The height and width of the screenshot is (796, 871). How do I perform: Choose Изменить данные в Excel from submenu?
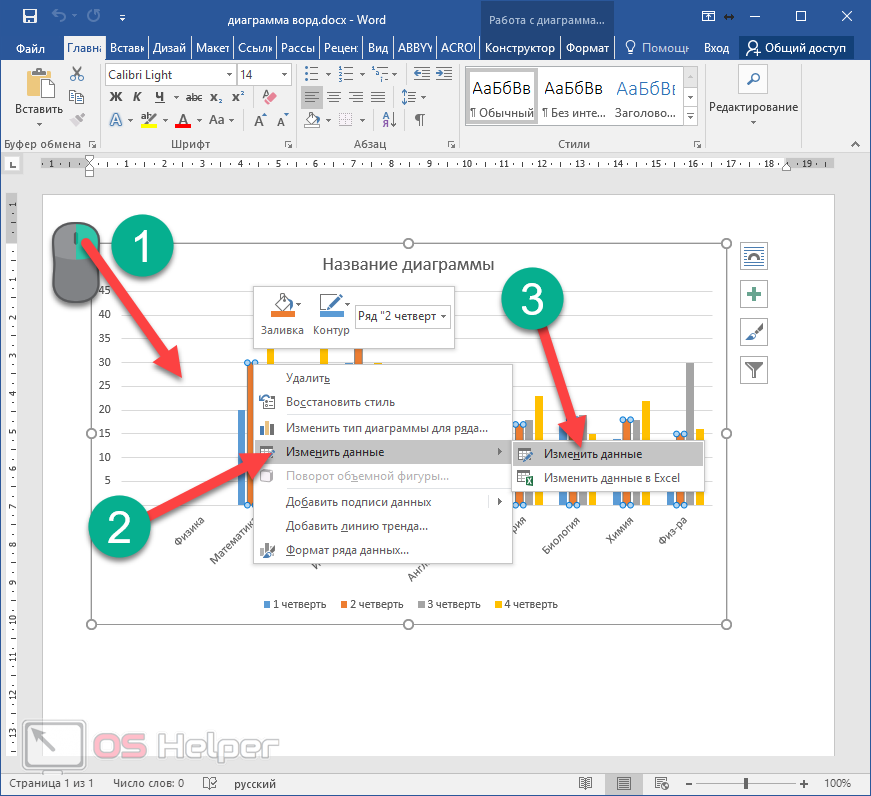point(611,478)
